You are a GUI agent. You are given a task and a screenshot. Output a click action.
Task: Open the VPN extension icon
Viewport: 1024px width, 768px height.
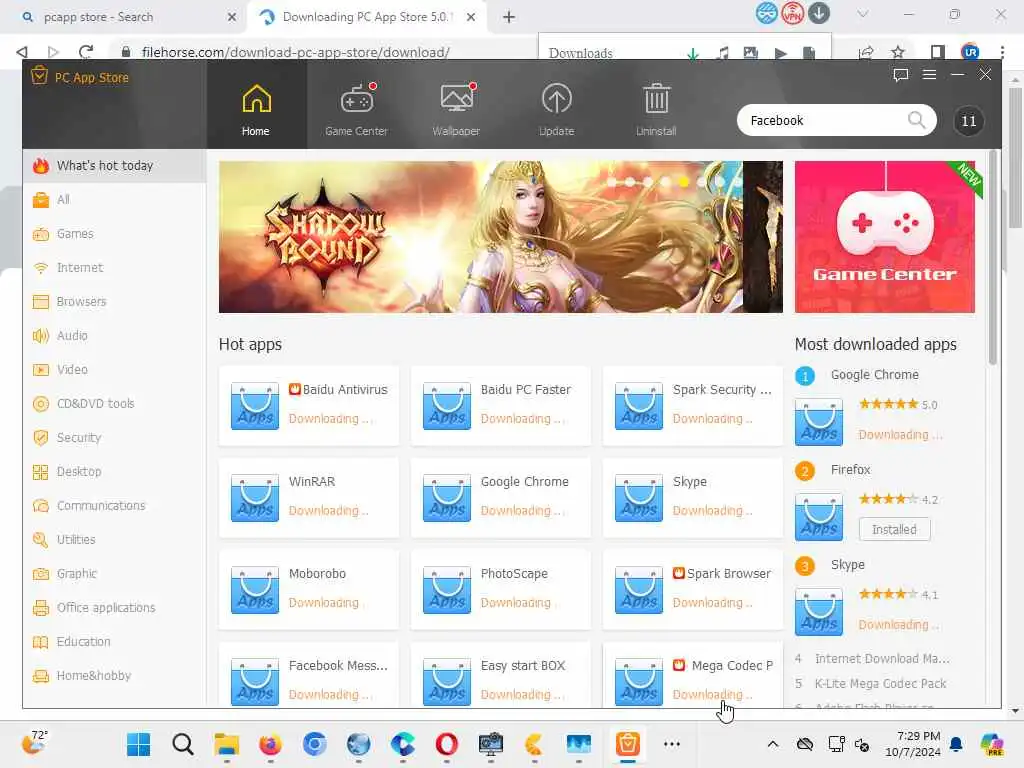[792, 14]
